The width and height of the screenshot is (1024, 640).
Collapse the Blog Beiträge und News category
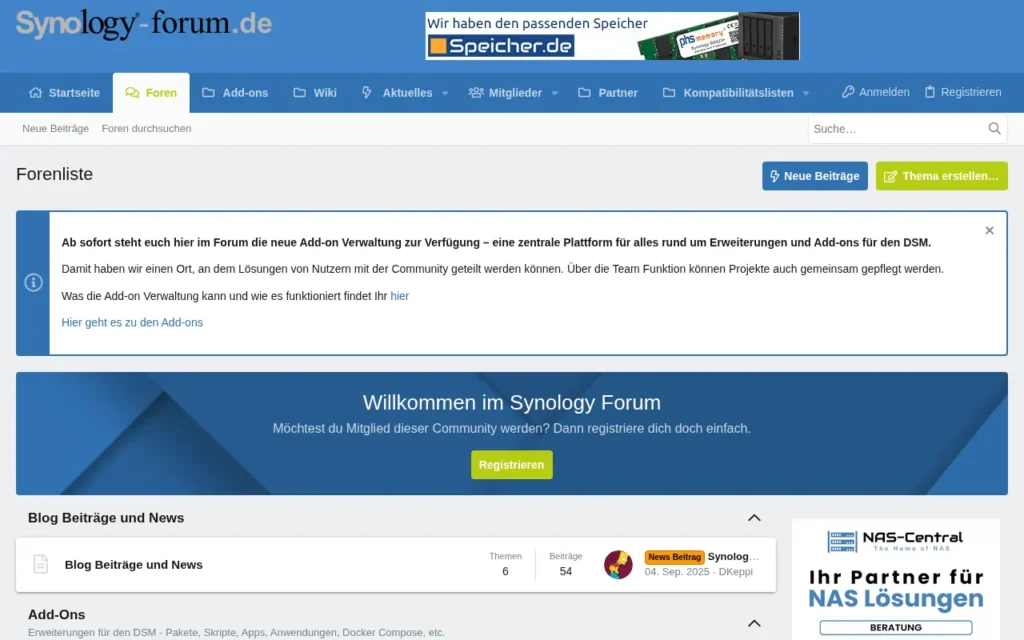(x=754, y=518)
